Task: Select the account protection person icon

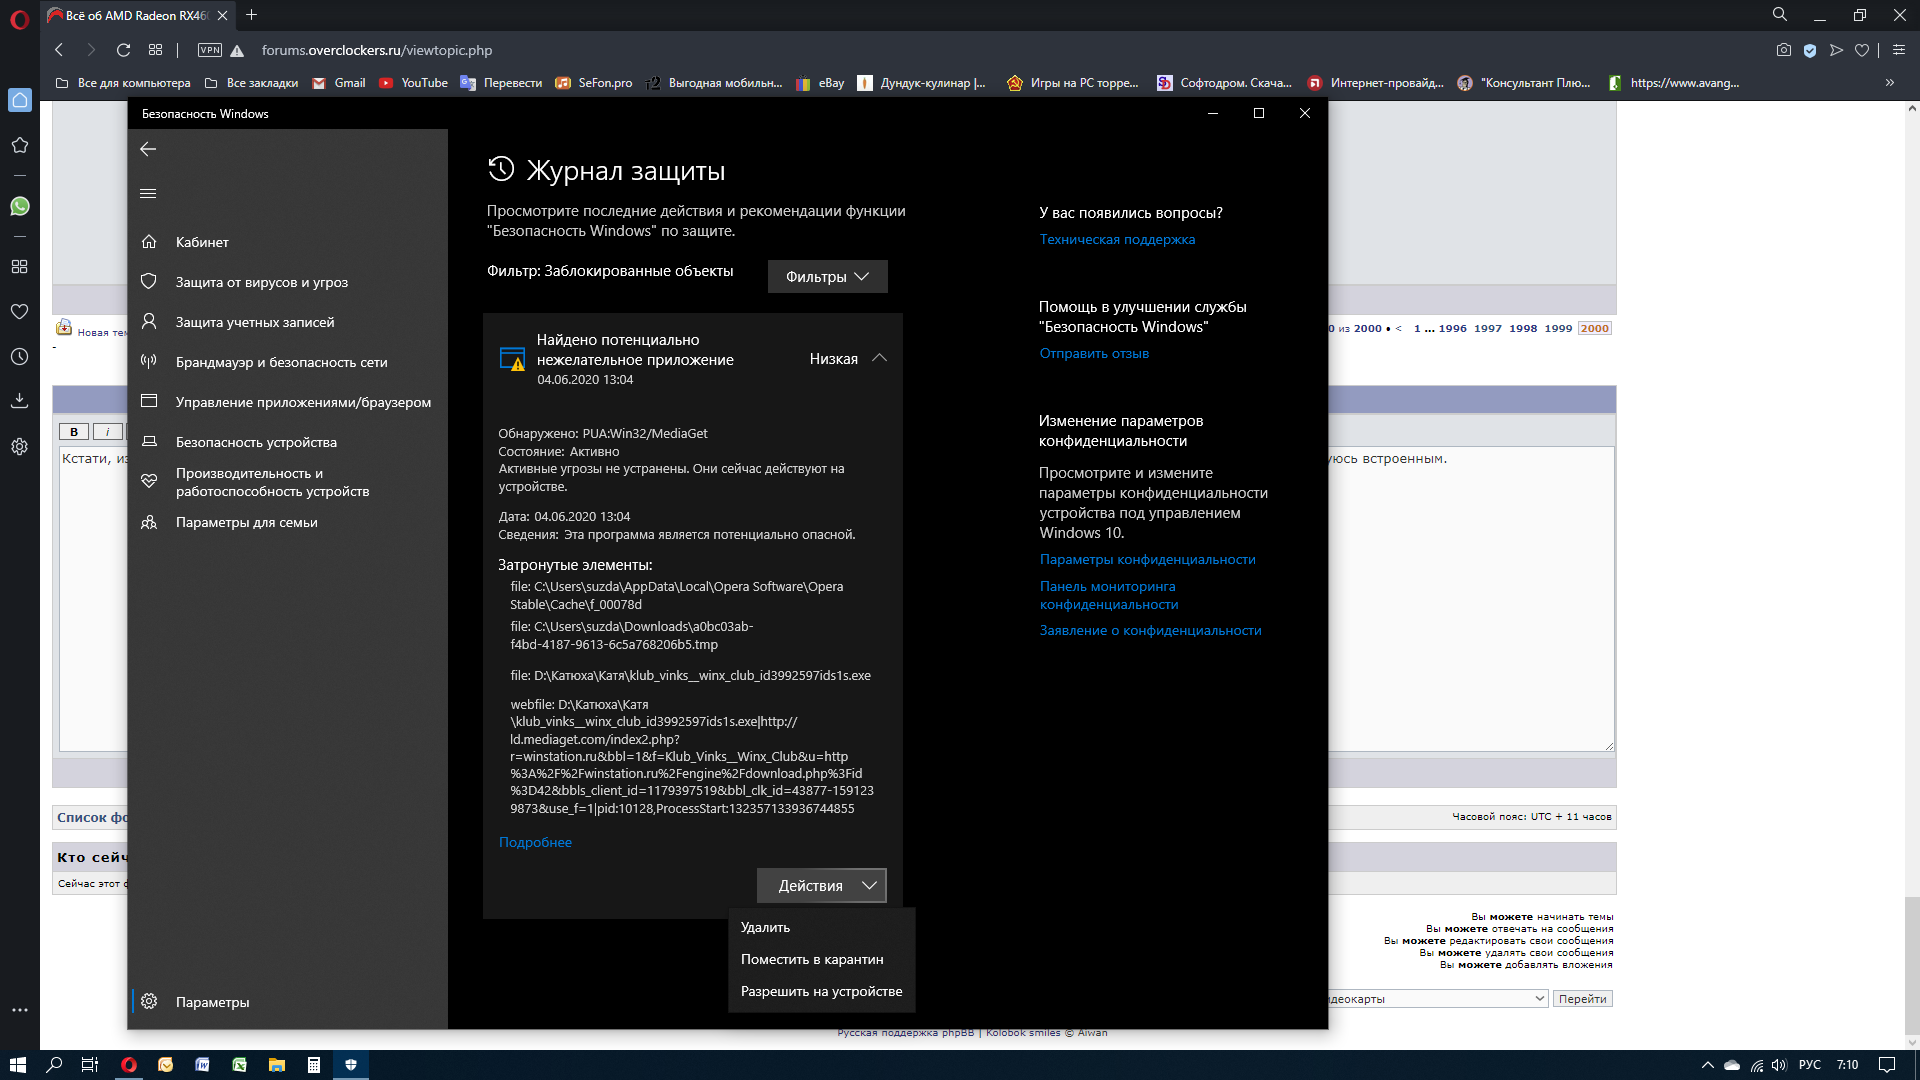Action: point(149,322)
